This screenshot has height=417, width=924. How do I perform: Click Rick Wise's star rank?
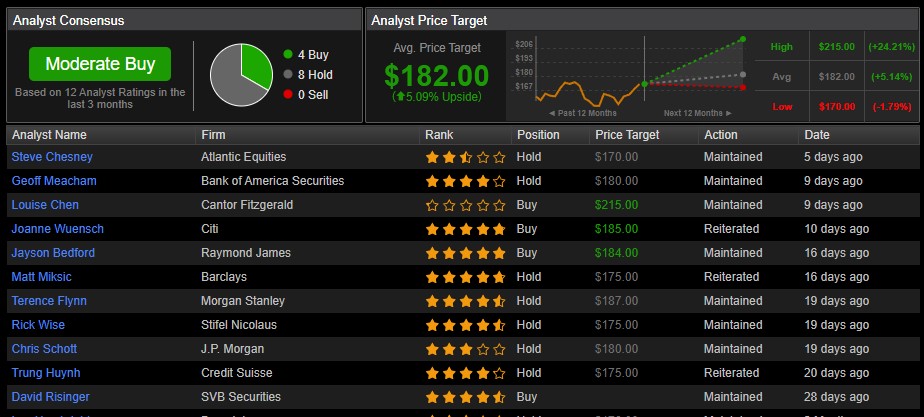(x=466, y=325)
